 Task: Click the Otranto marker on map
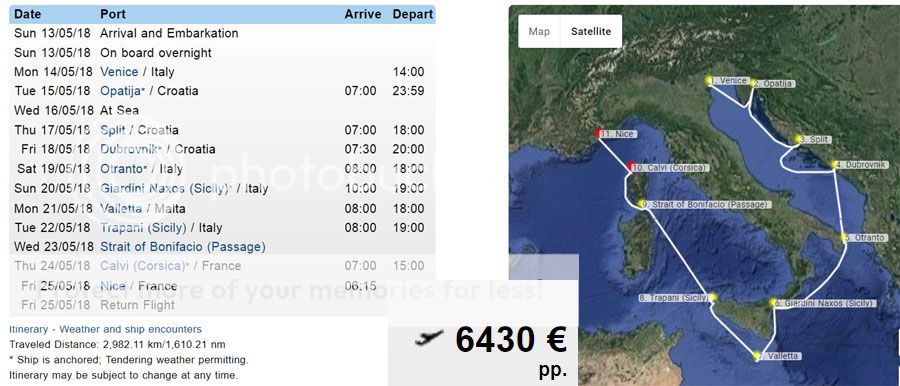844,238
